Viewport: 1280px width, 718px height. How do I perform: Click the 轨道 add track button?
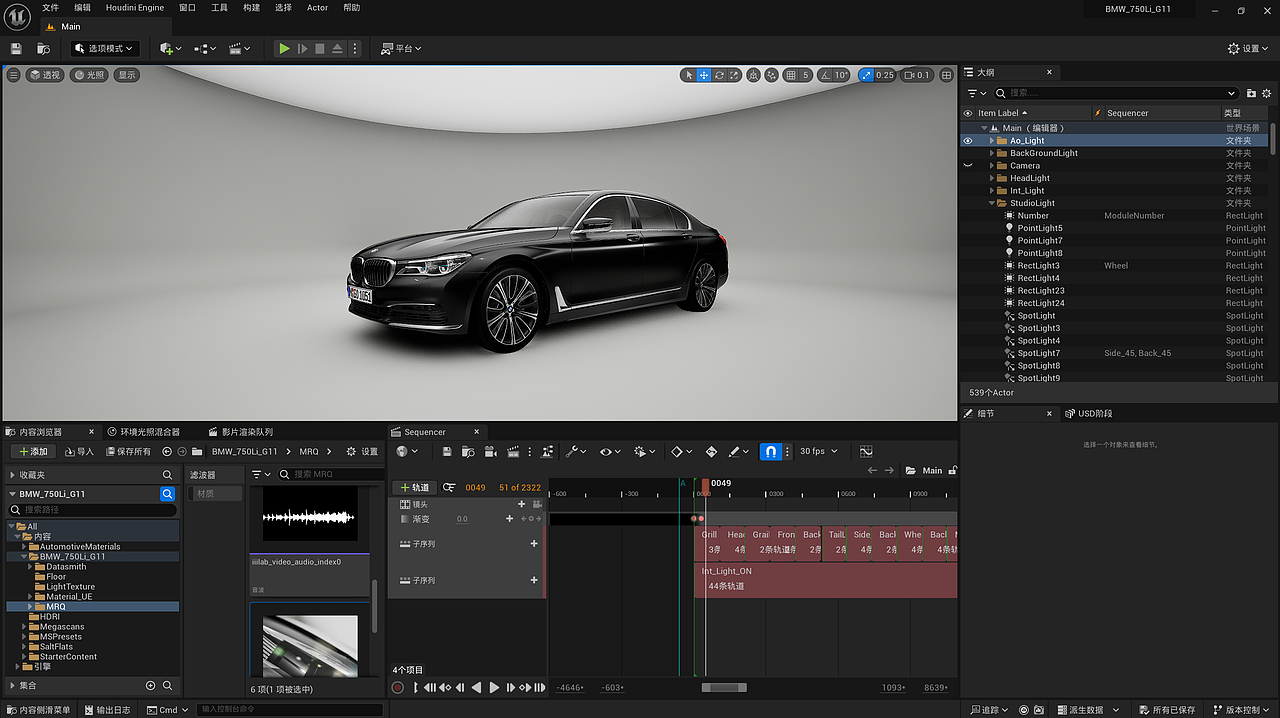(413, 487)
